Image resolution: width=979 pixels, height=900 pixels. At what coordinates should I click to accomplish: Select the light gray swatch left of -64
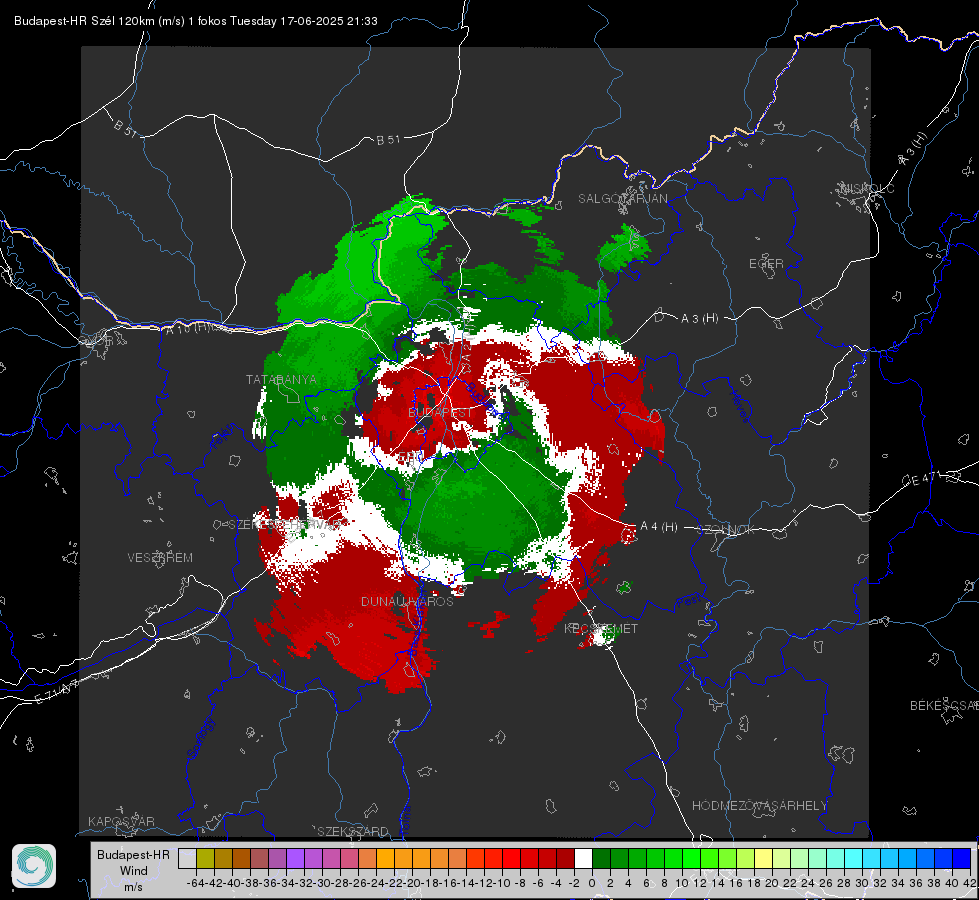[x=187, y=858]
